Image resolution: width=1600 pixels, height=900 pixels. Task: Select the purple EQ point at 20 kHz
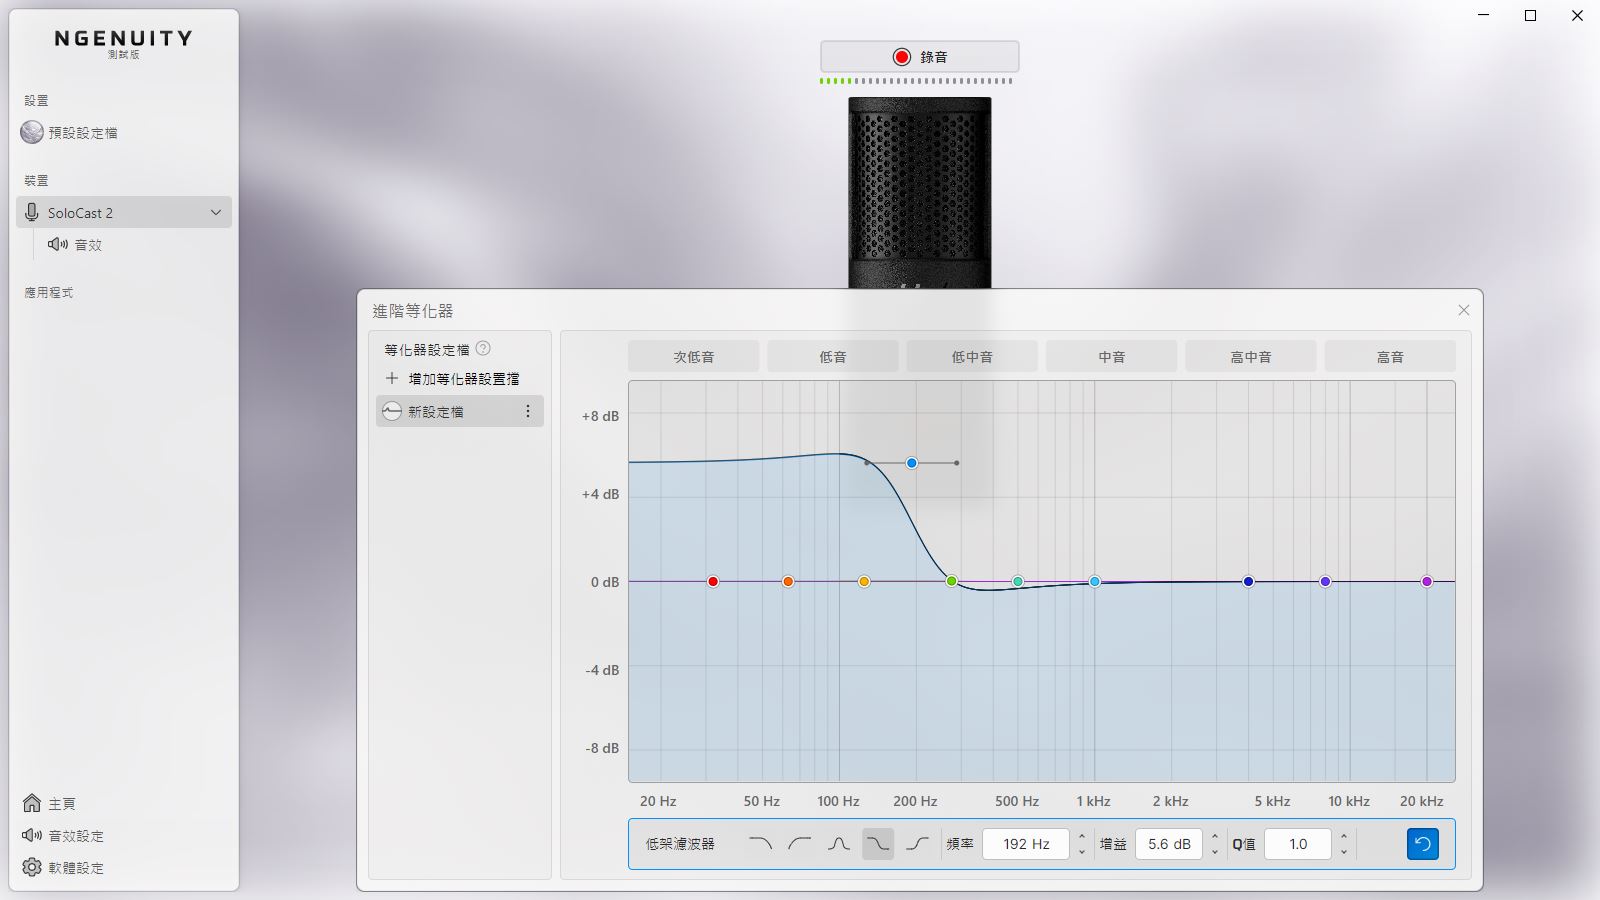[1427, 581]
